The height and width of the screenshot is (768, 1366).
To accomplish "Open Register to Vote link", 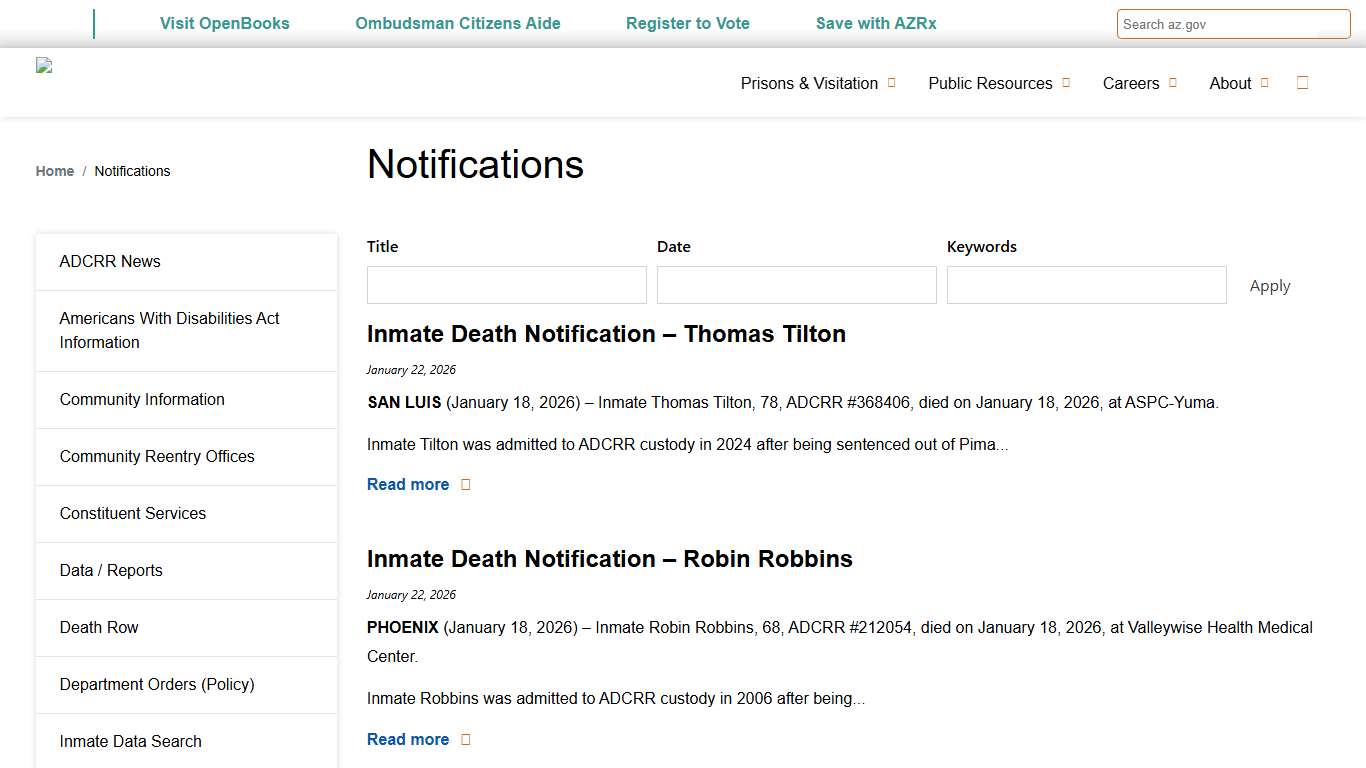I will point(688,23).
